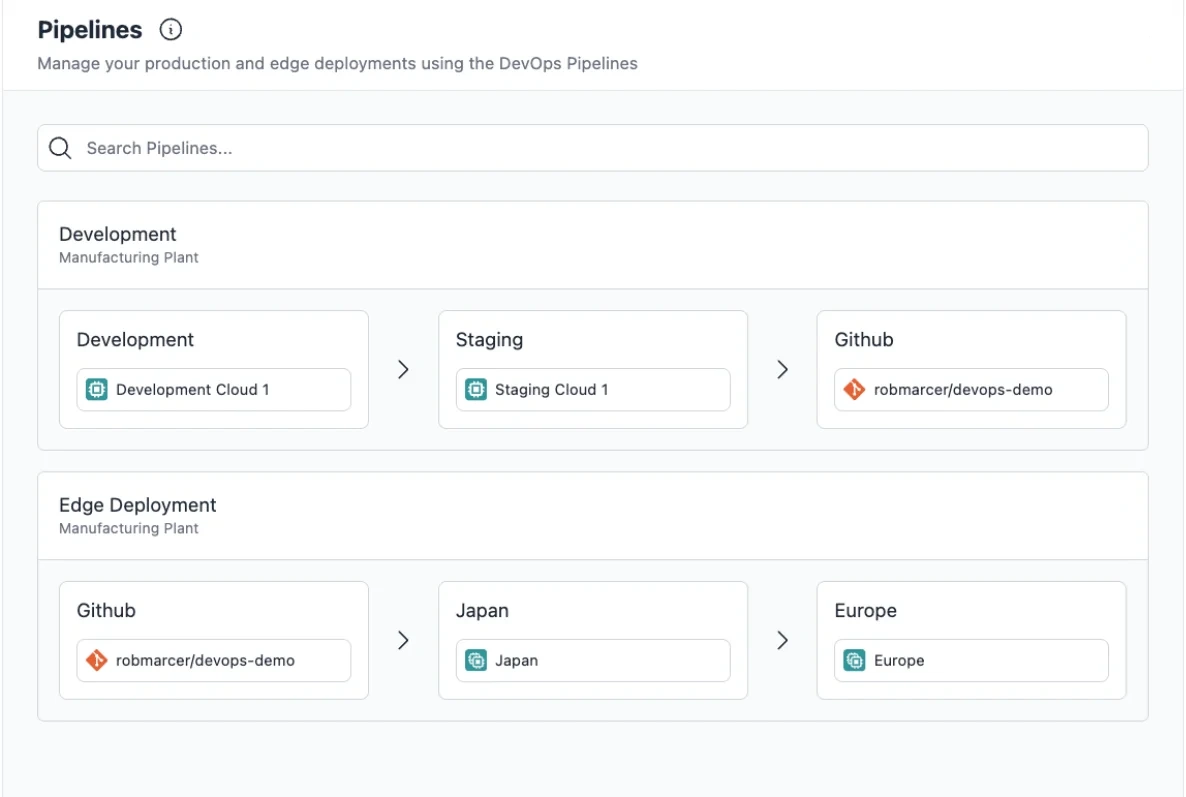Viewport: 1186px width, 797px height.
Task: Click the Europe stage title
Action: pos(866,610)
